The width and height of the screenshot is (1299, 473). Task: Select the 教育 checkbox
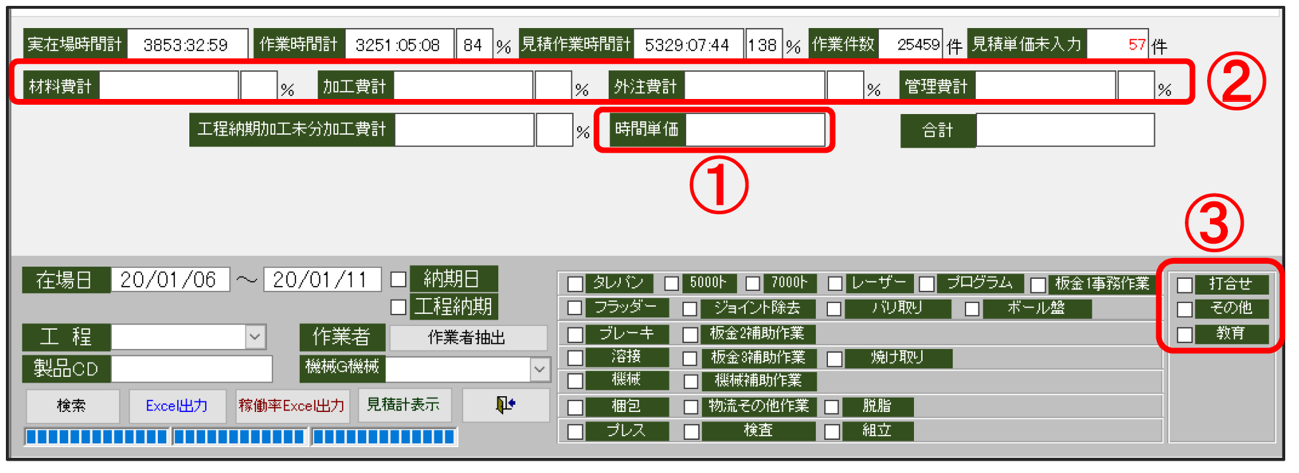pyautogui.click(x=1185, y=335)
